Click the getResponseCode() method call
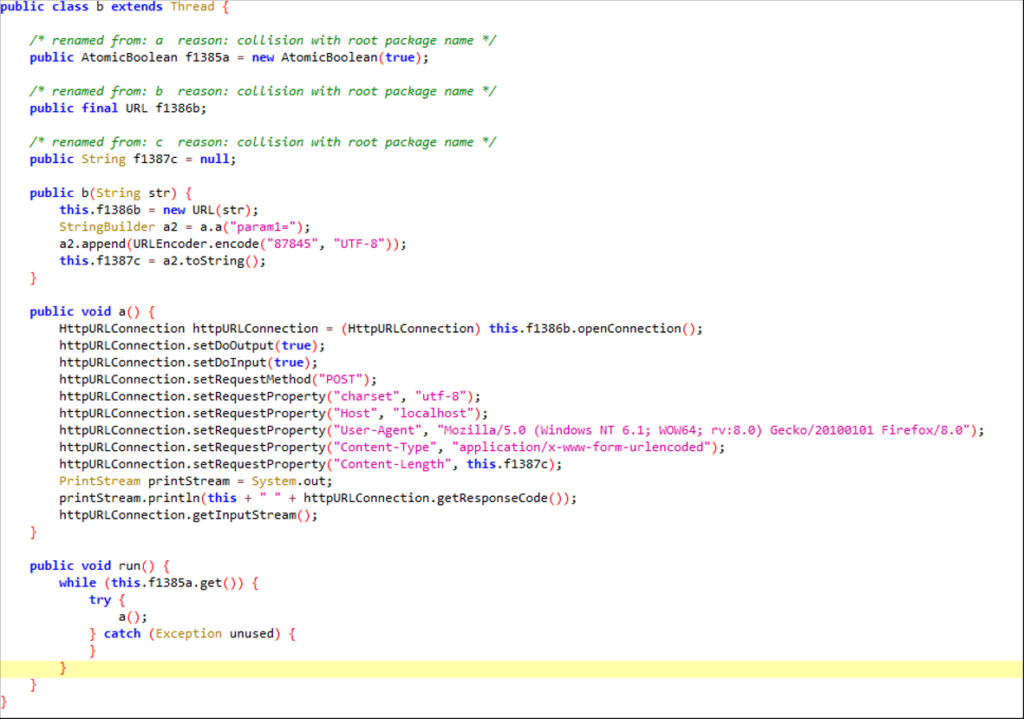This screenshot has height=719, width=1024. pos(488,499)
